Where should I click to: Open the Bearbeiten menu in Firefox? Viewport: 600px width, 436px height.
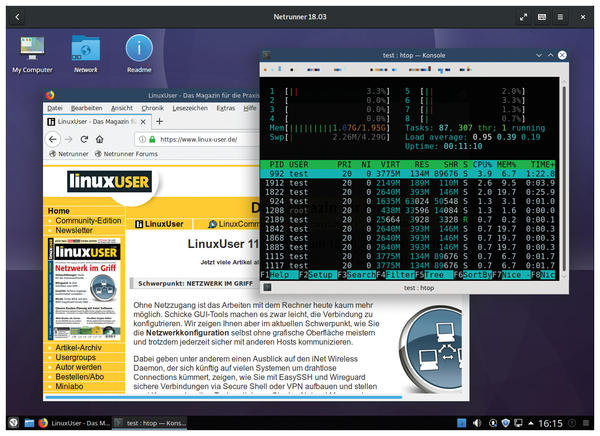[x=86, y=108]
